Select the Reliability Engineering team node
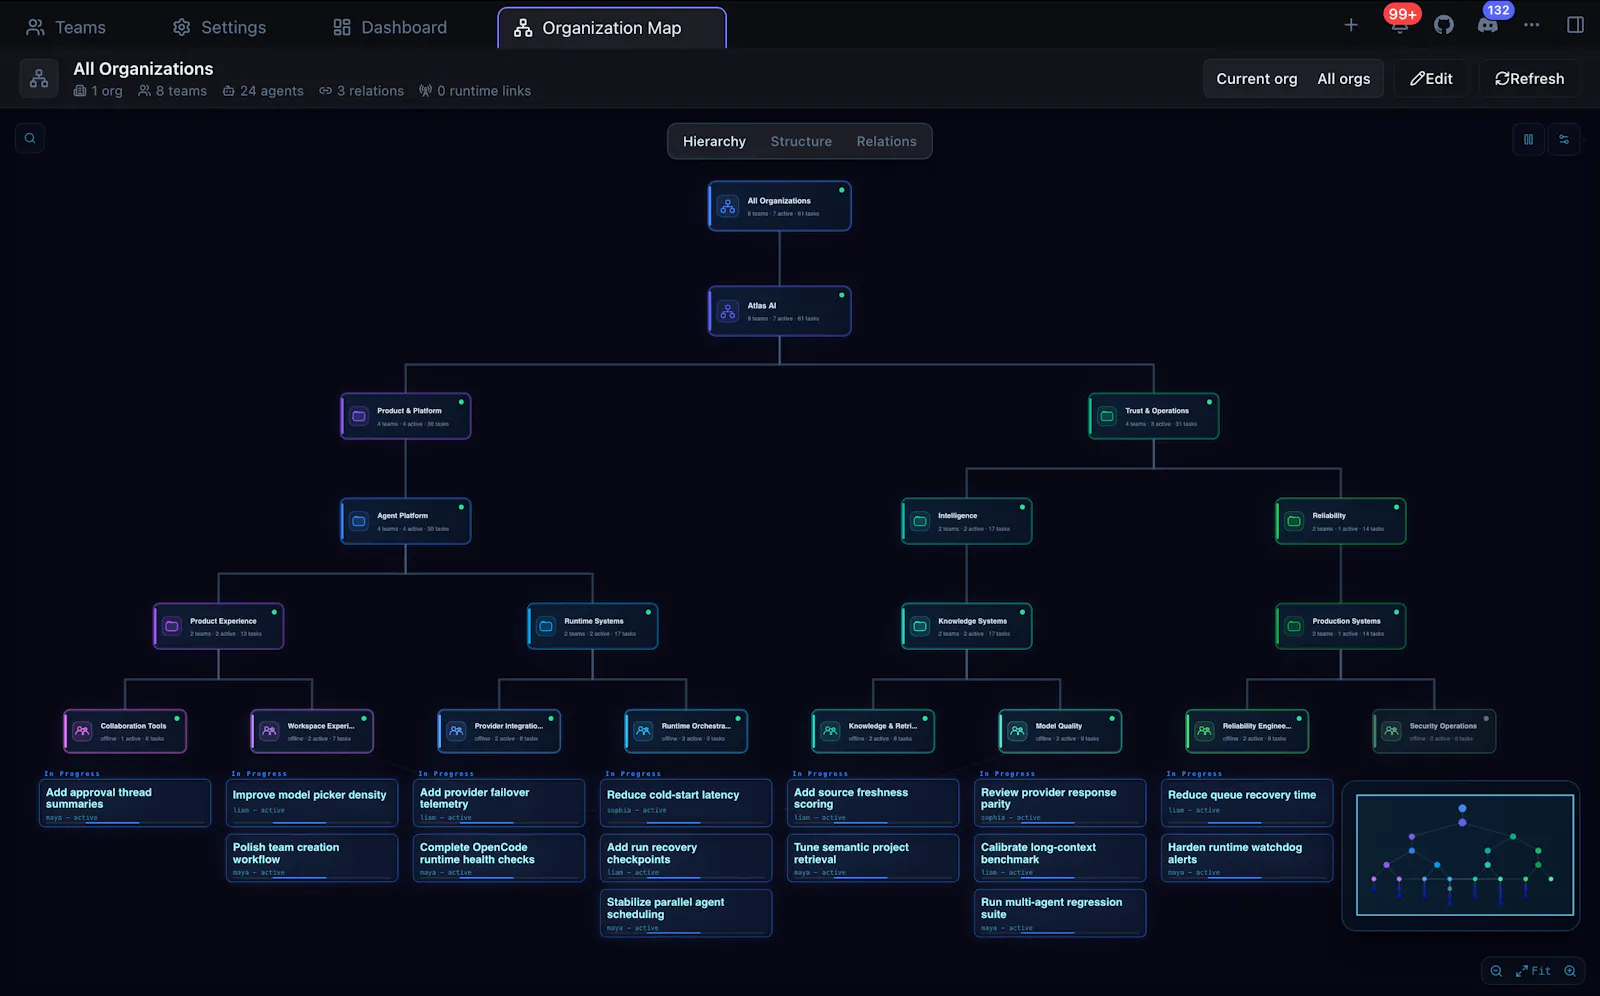The height and width of the screenshot is (996, 1600). click(x=1247, y=731)
